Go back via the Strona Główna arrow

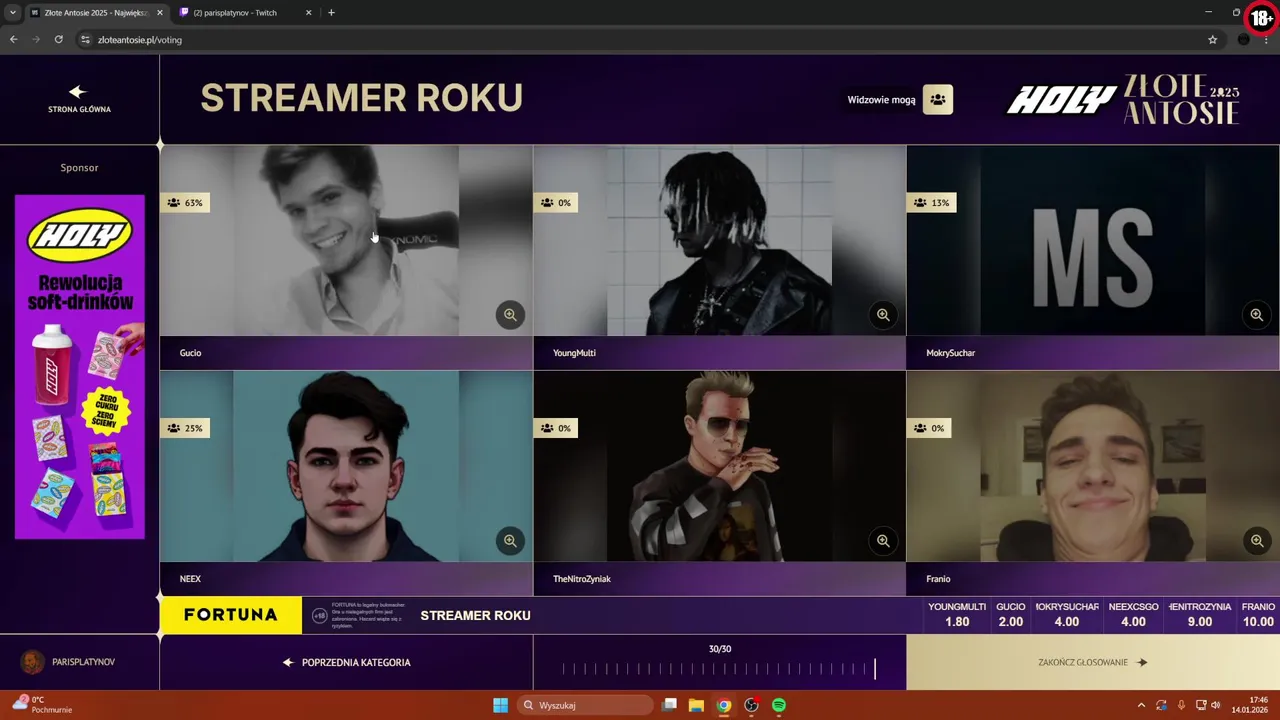point(79,98)
